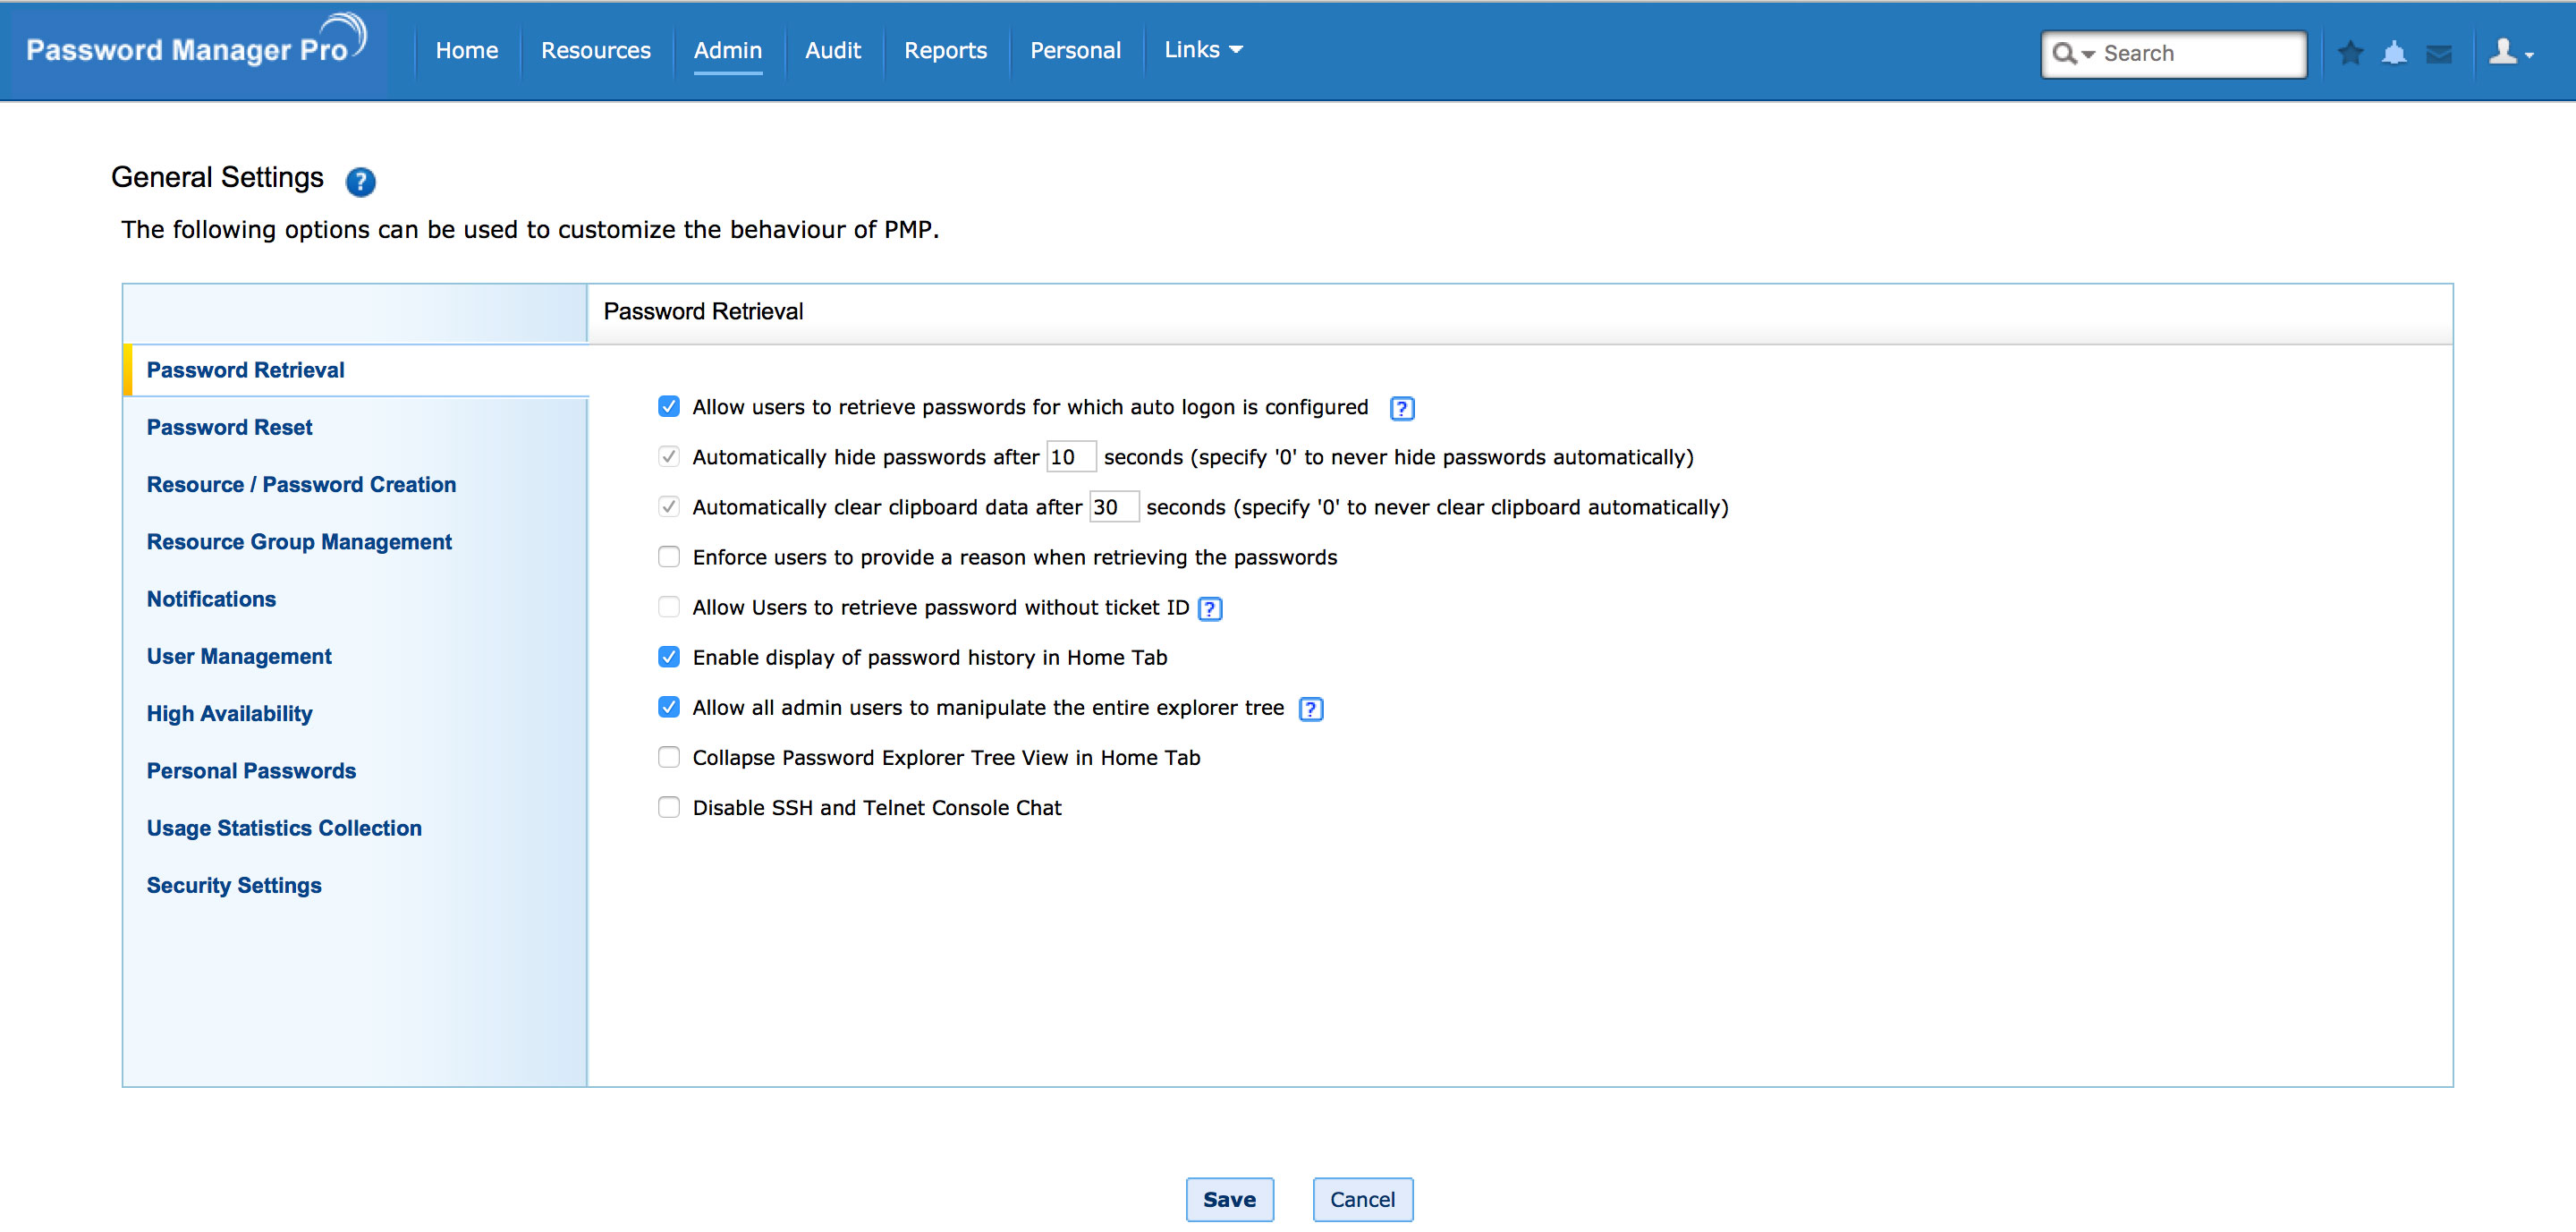Image resolution: width=2576 pixels, height=1232 pixels.
Task: Click help icon beside explorer tree option
Action: (x=1310, y=709)
